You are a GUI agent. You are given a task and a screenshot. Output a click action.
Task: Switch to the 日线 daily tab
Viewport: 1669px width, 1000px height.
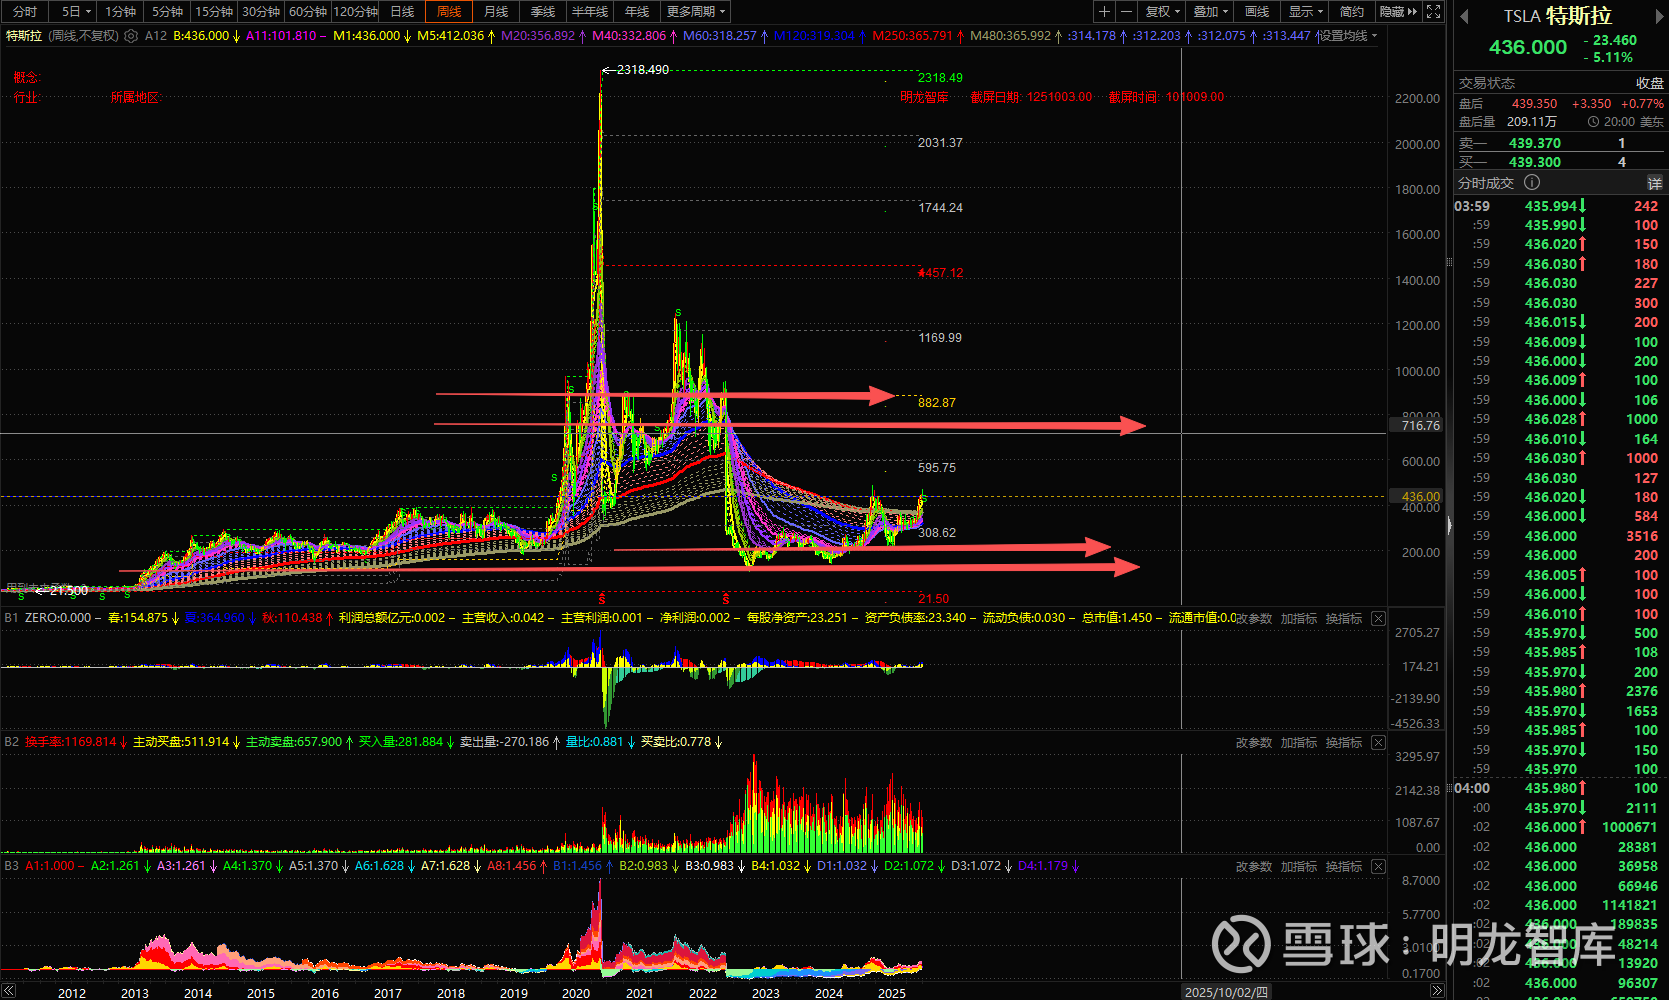pyautogui.click(x=402, y=12)
